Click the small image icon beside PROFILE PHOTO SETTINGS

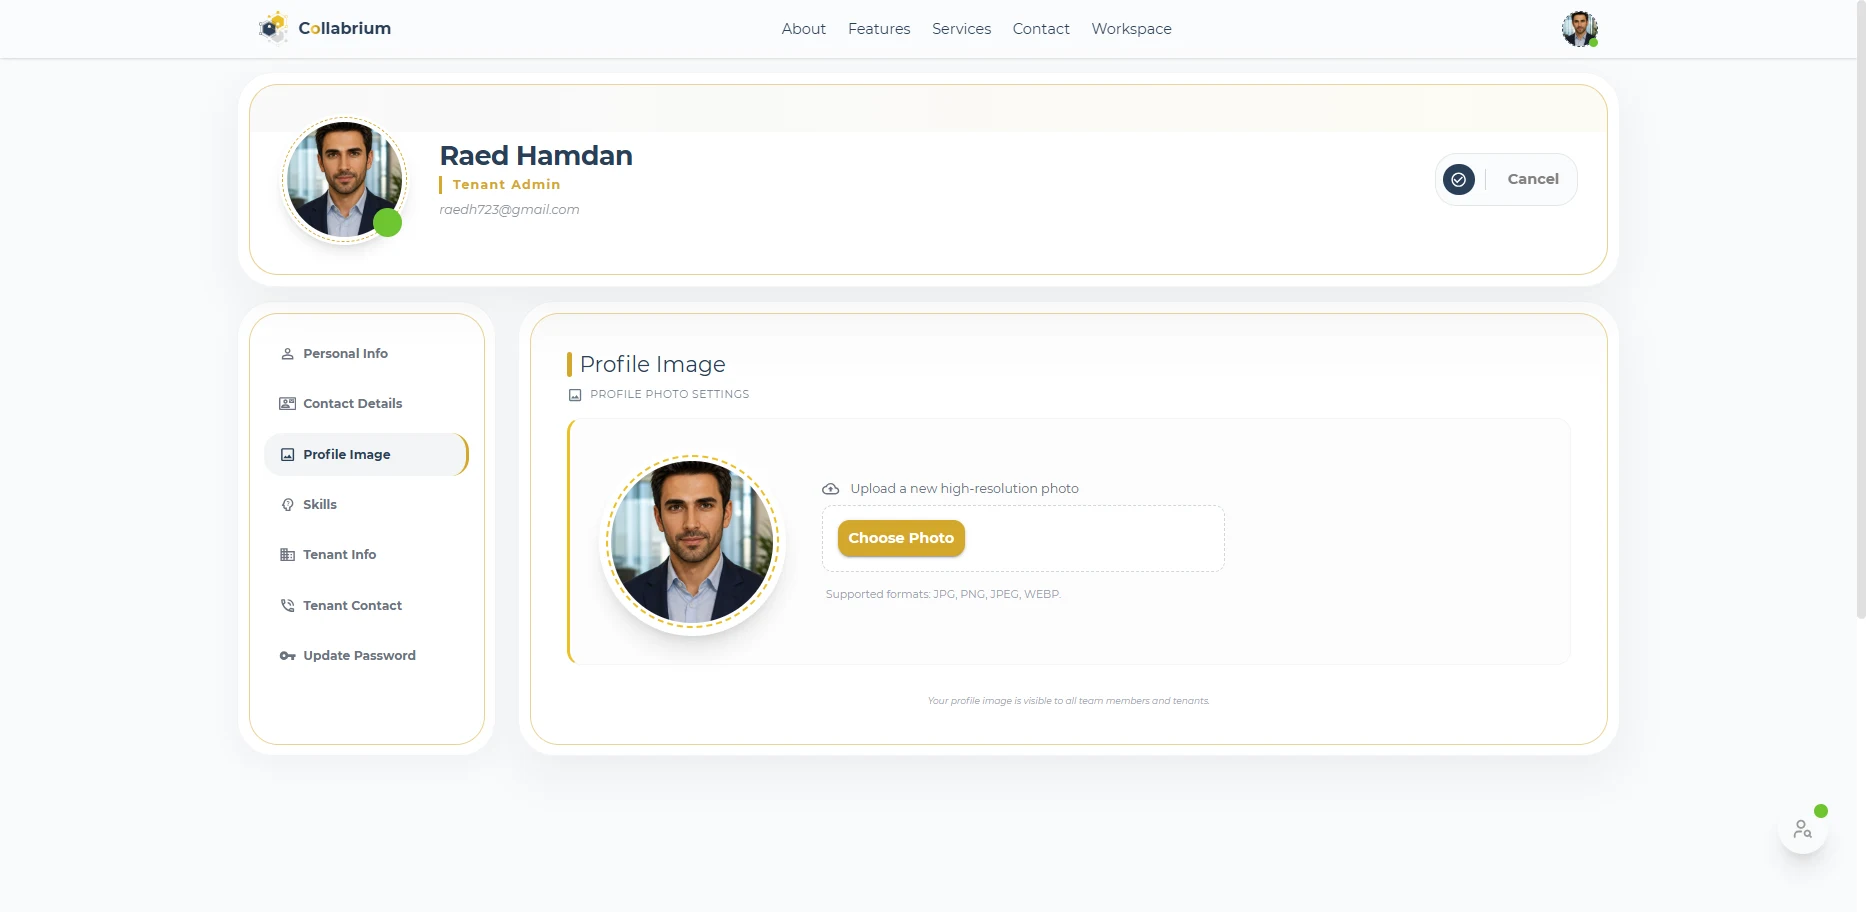[x=575, y=395]
